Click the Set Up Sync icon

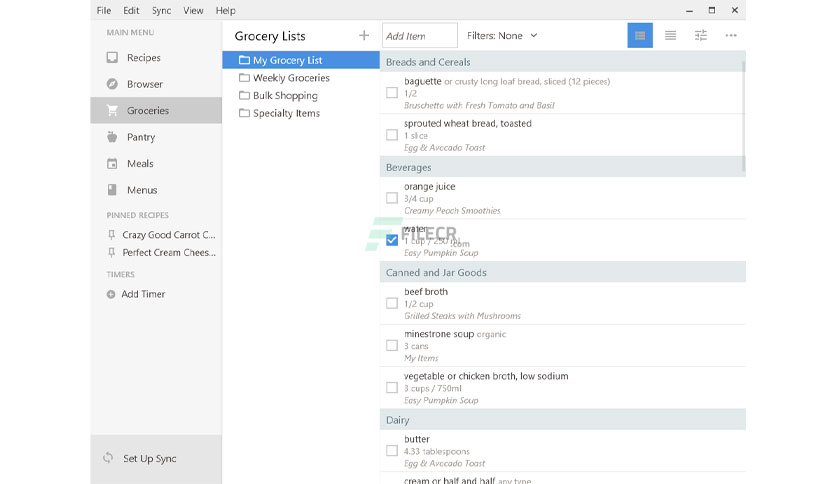108,458
